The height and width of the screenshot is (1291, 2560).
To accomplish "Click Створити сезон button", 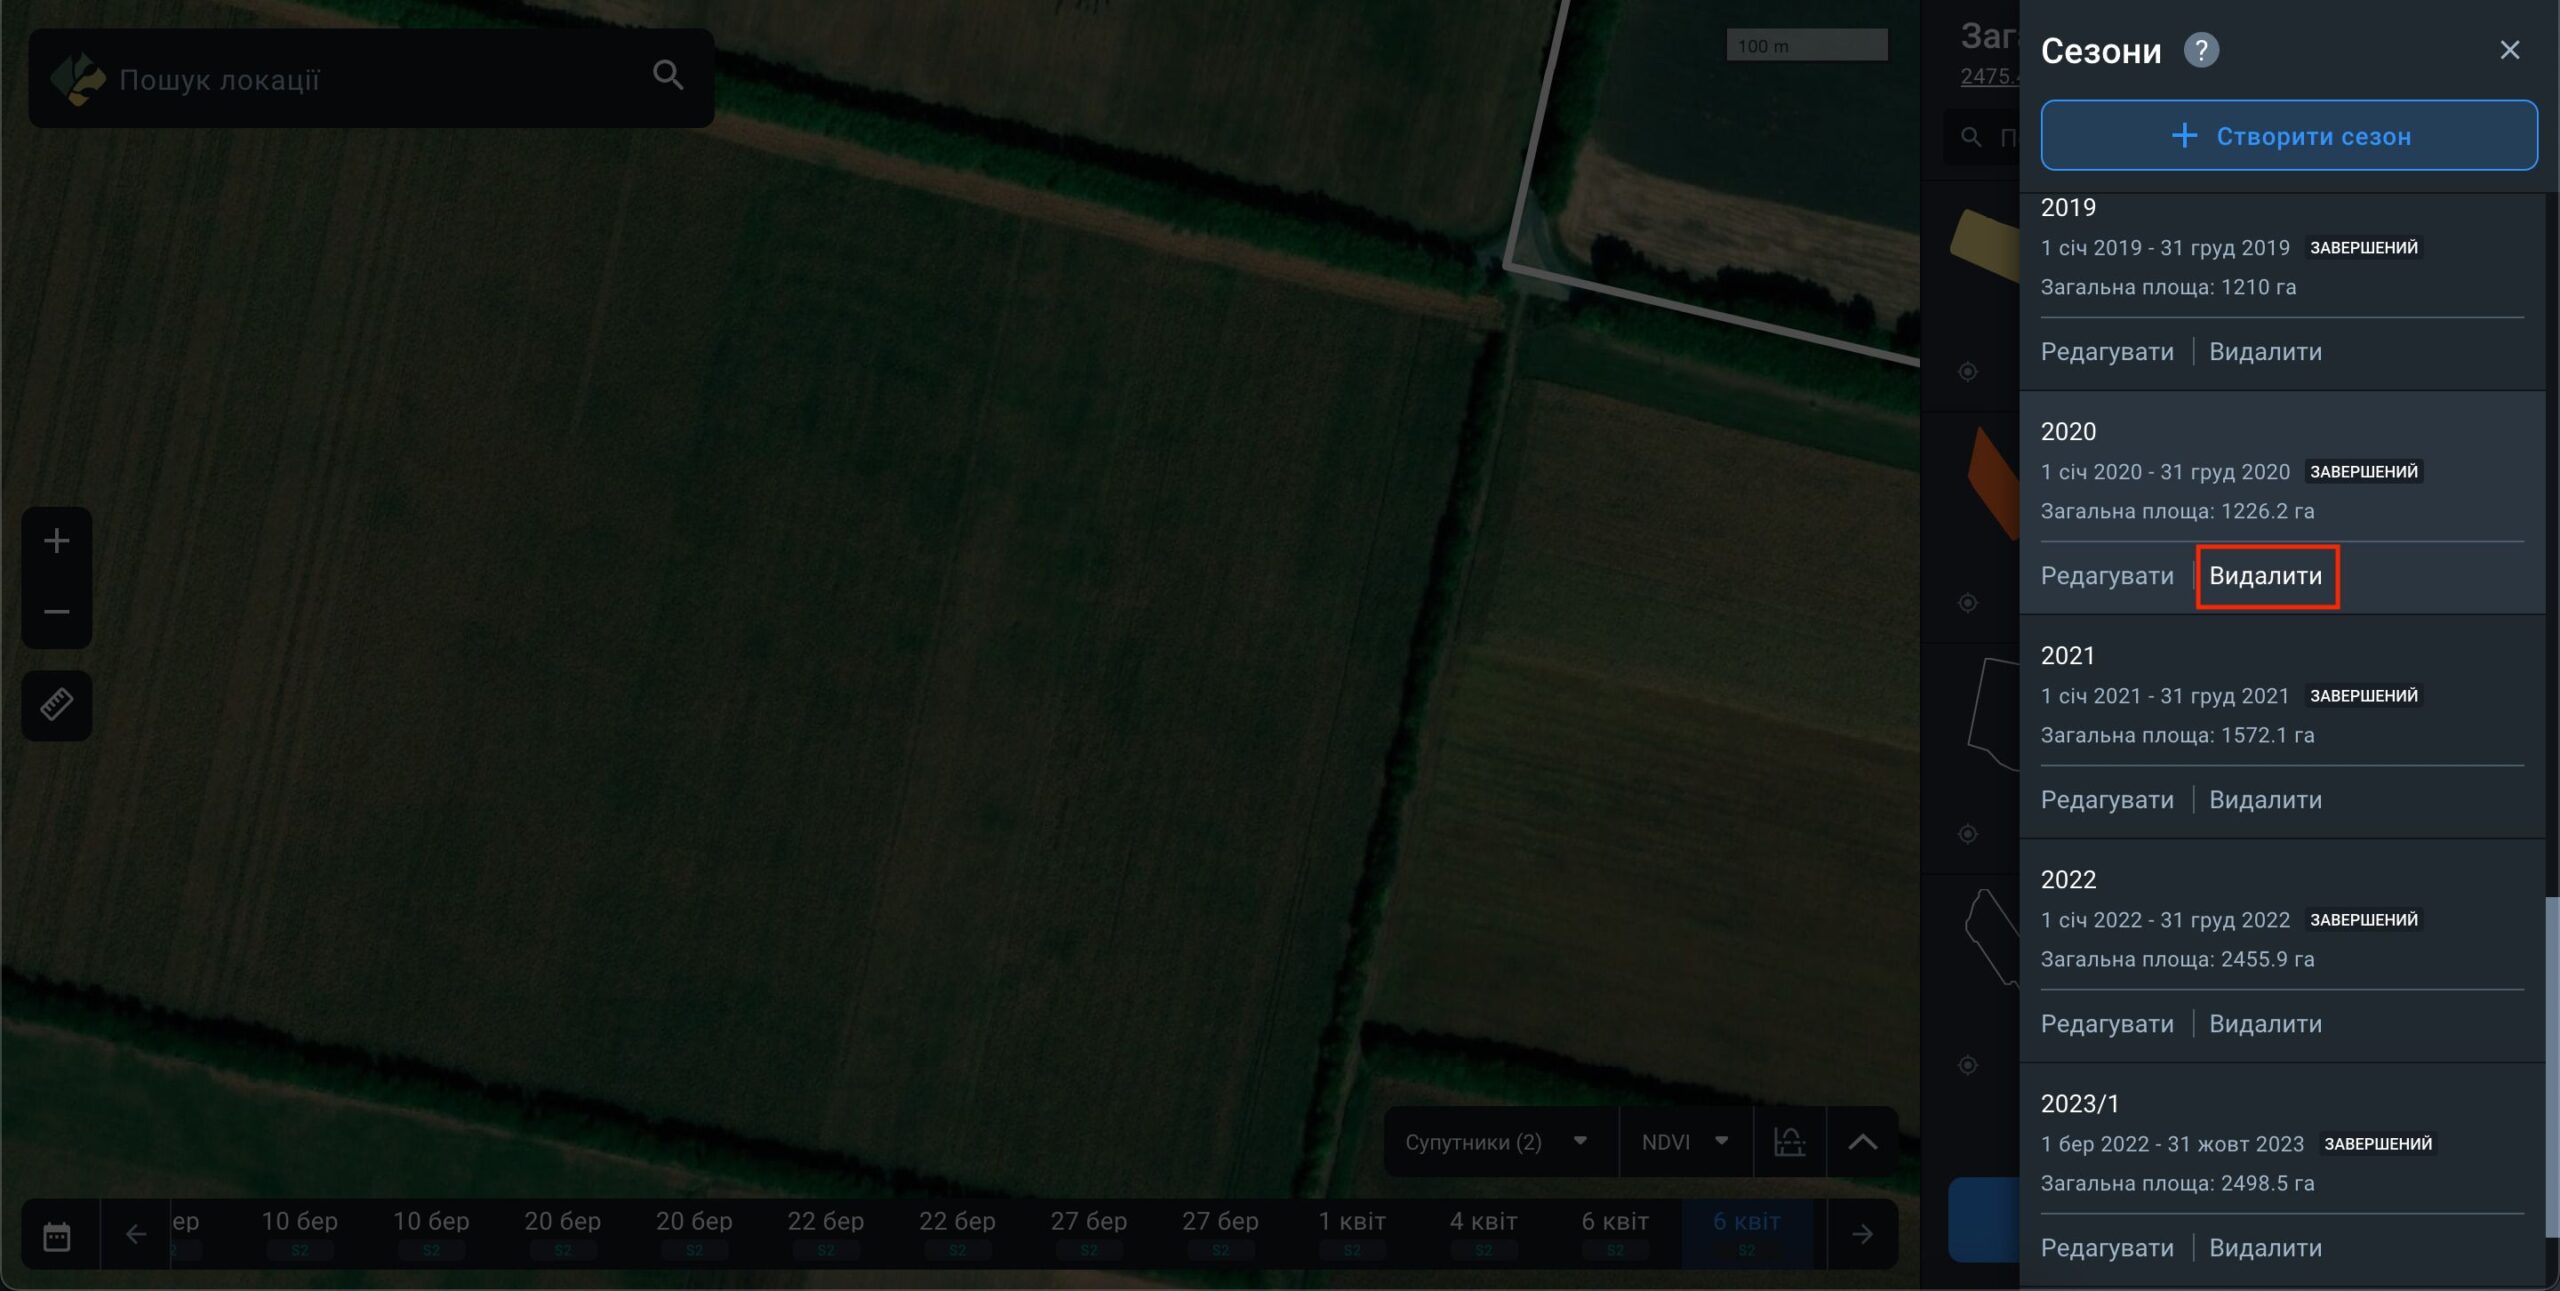I will (2288, 136).
